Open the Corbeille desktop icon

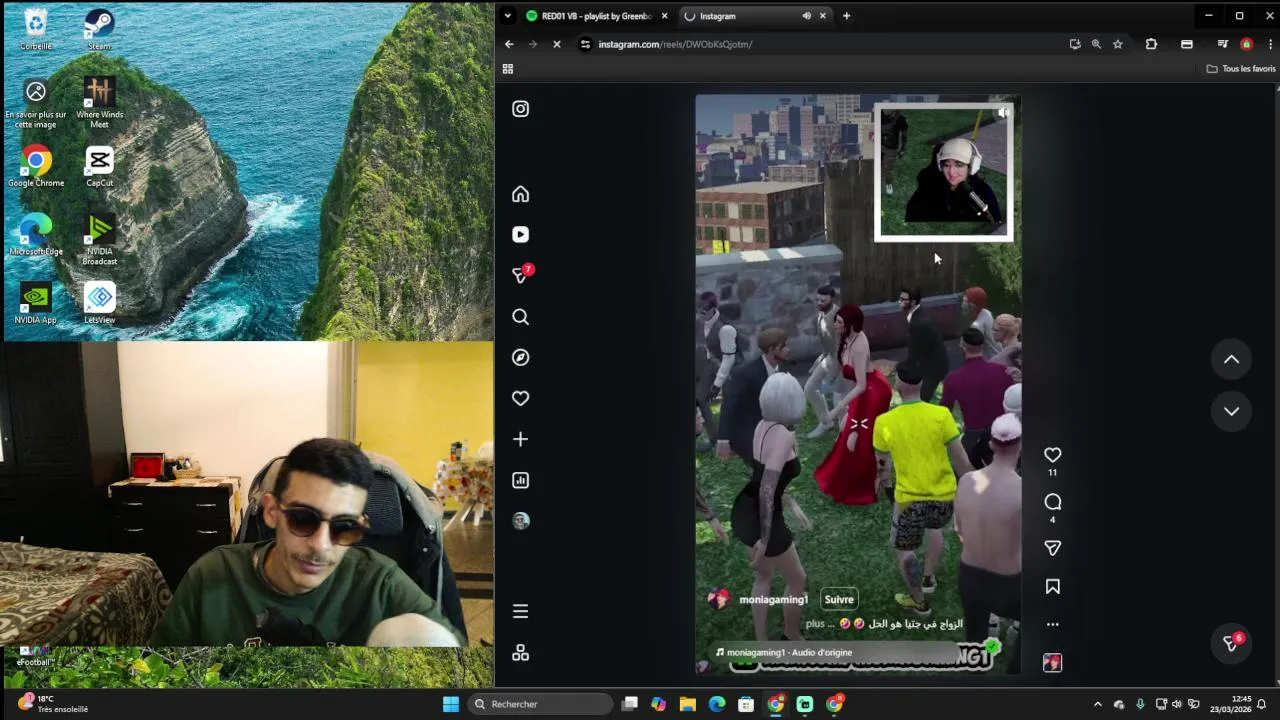click(36, 28)
